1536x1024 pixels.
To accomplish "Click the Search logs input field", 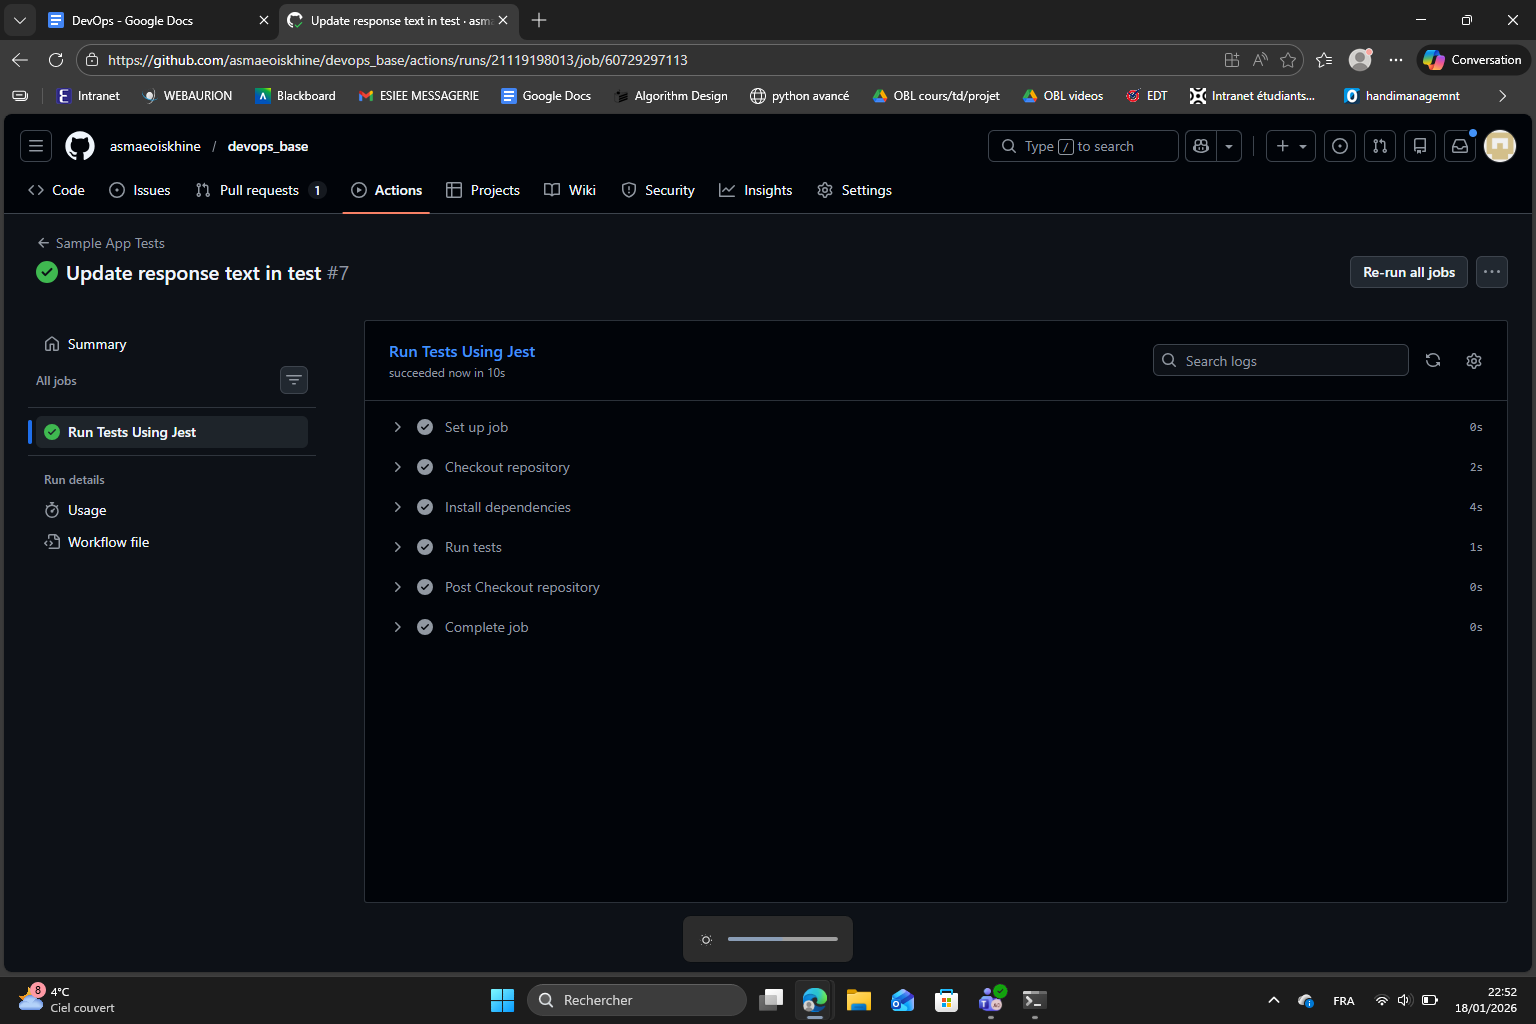I will (1280, 360).
